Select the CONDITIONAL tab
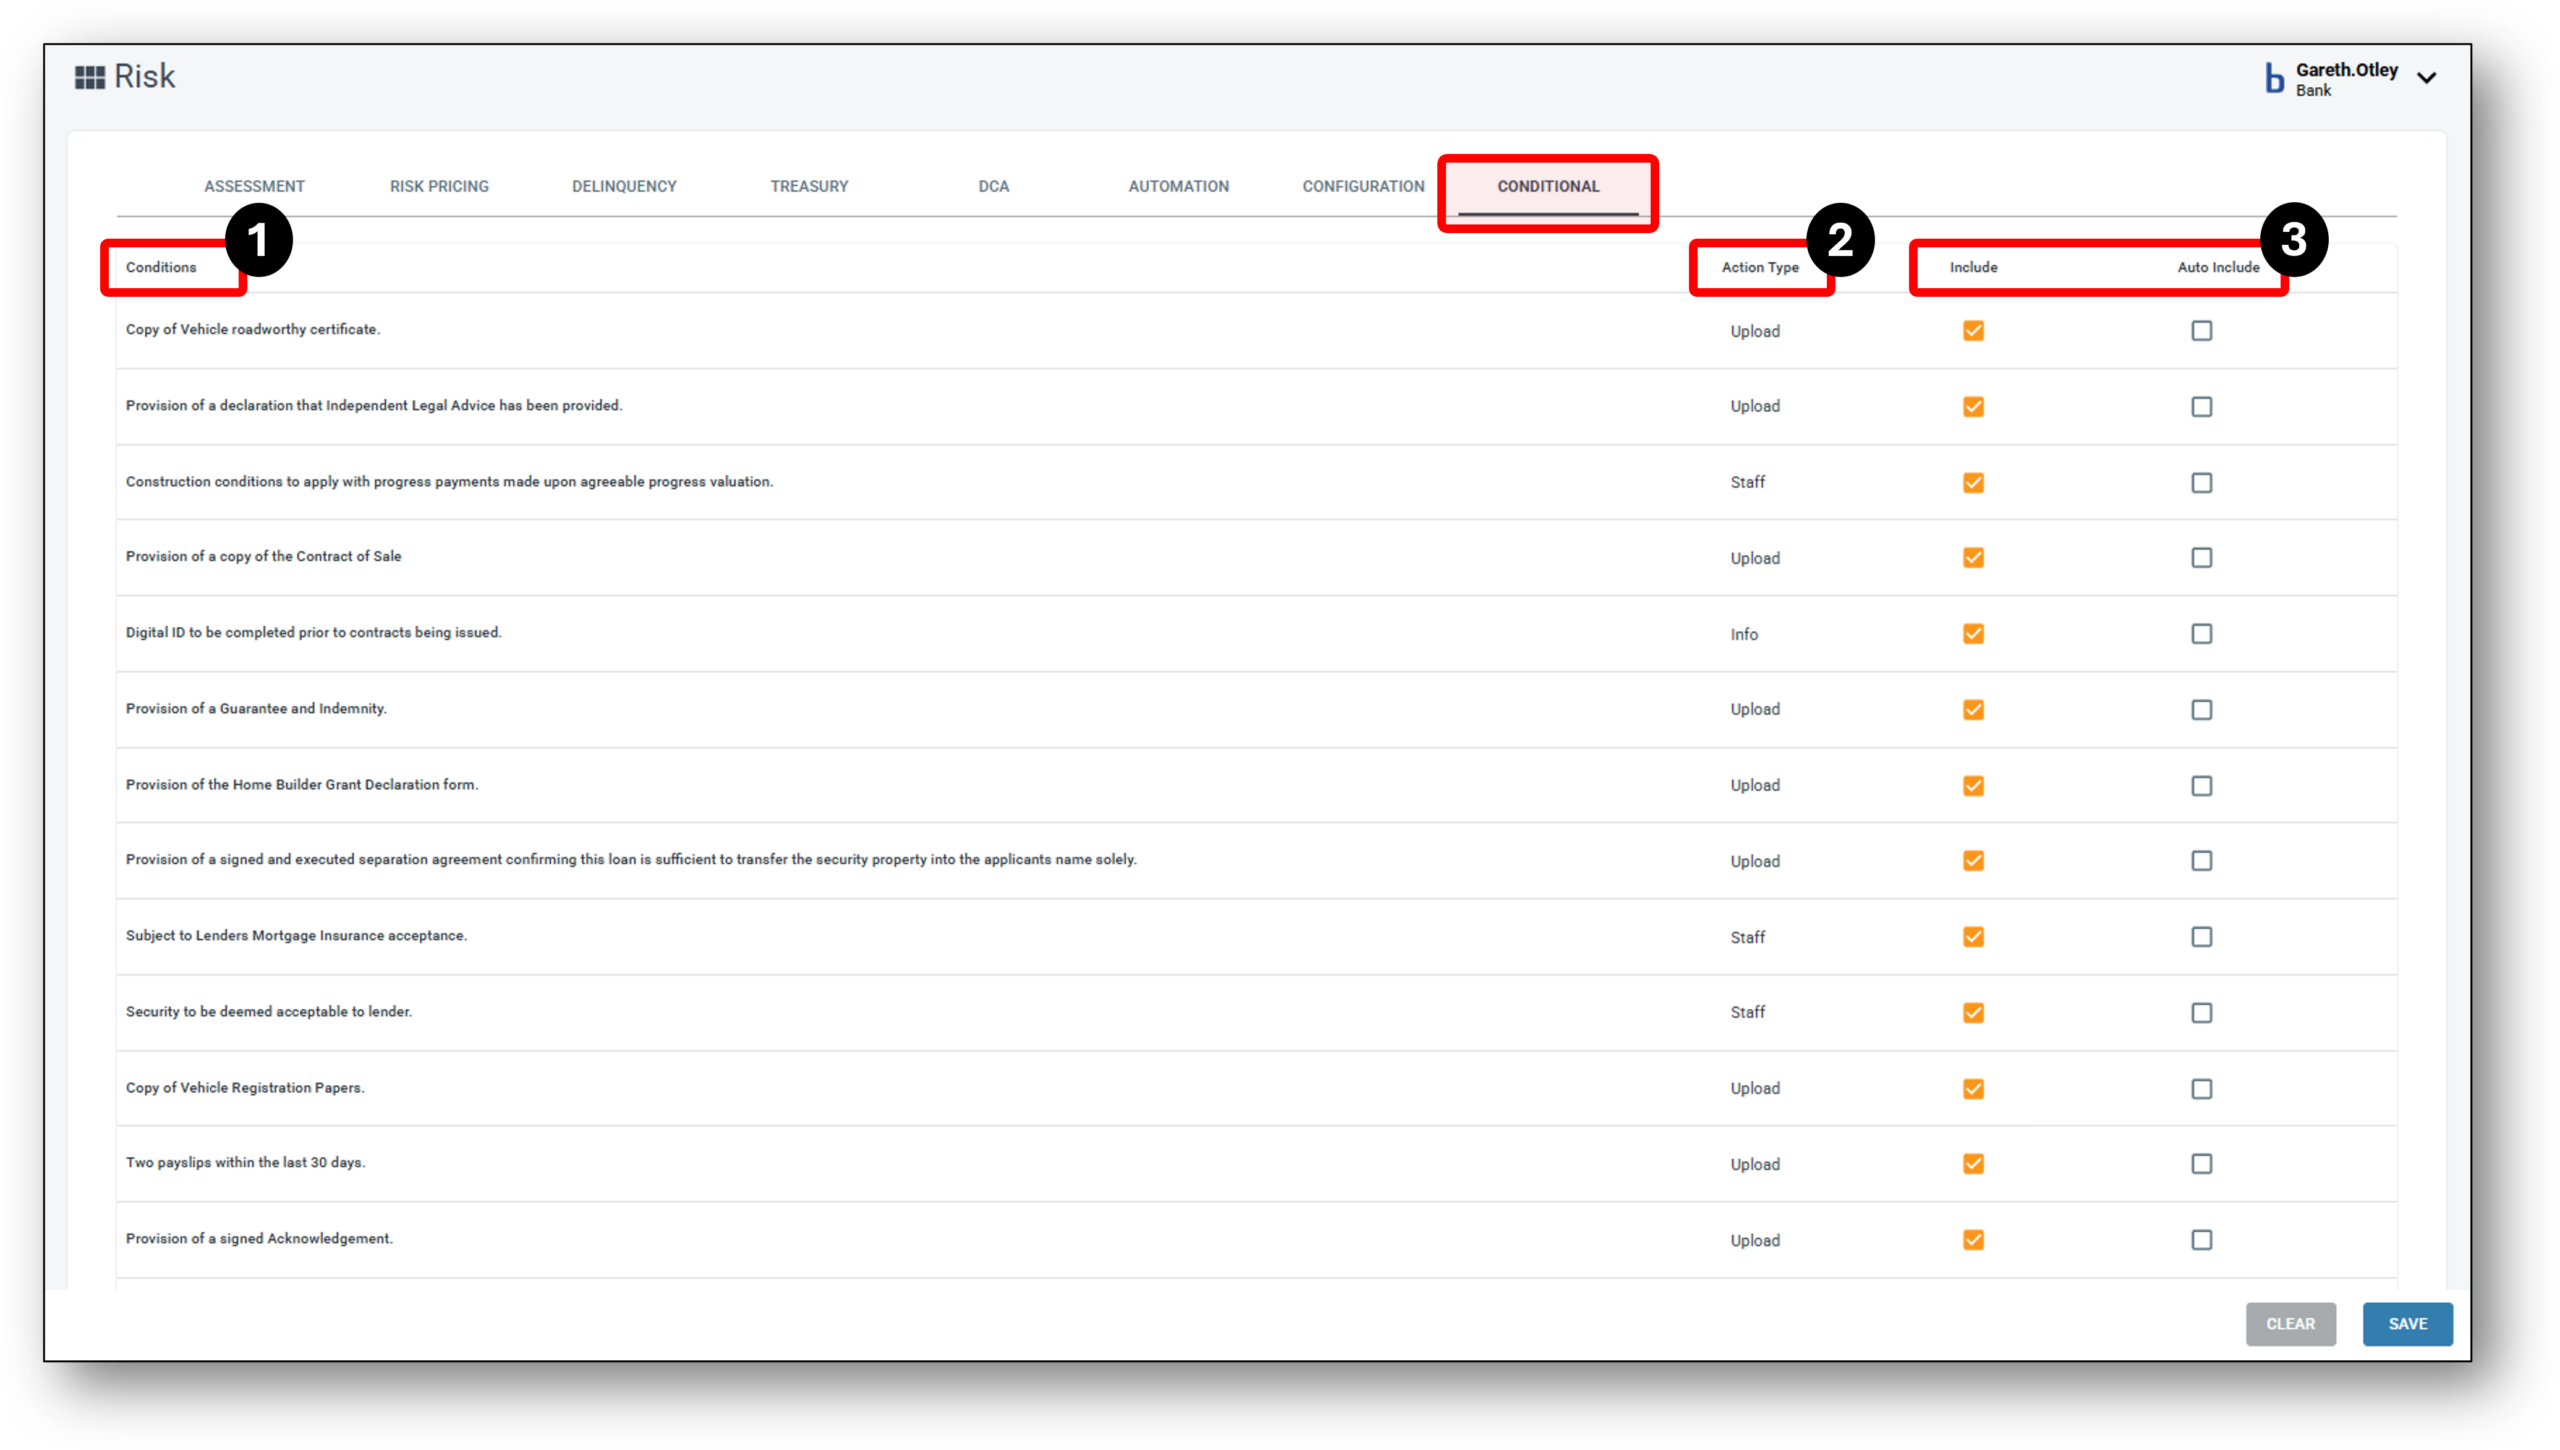 point(1546,186)
